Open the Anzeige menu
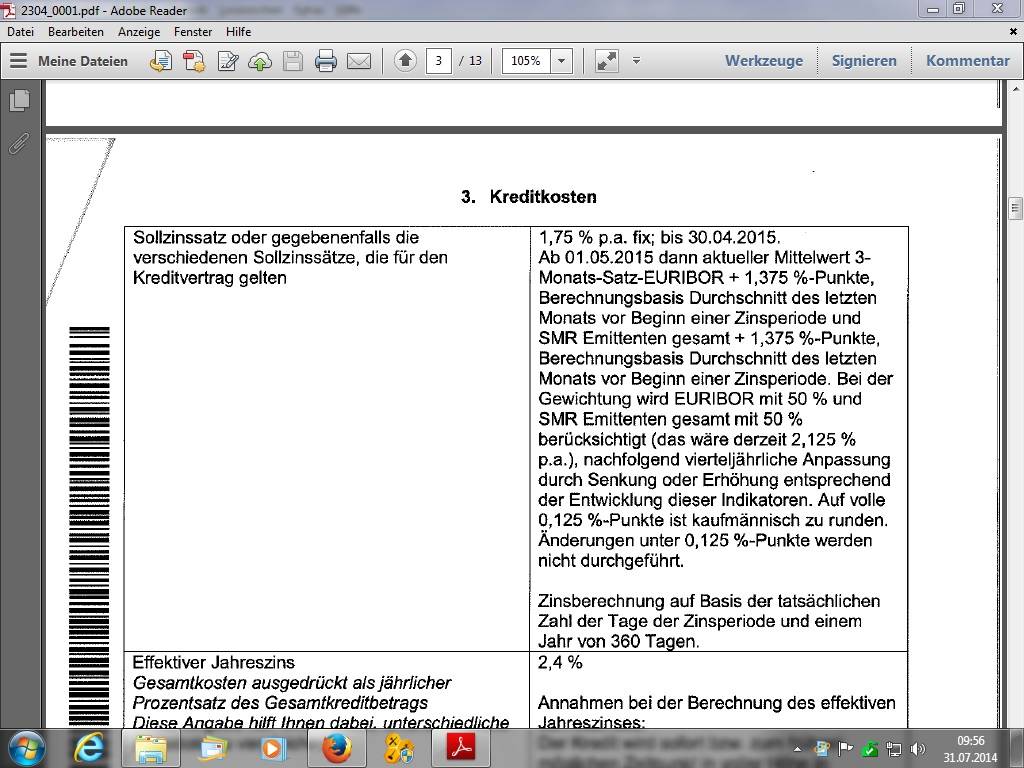Viewport: 1024px width, 768px height. [138, 32]
